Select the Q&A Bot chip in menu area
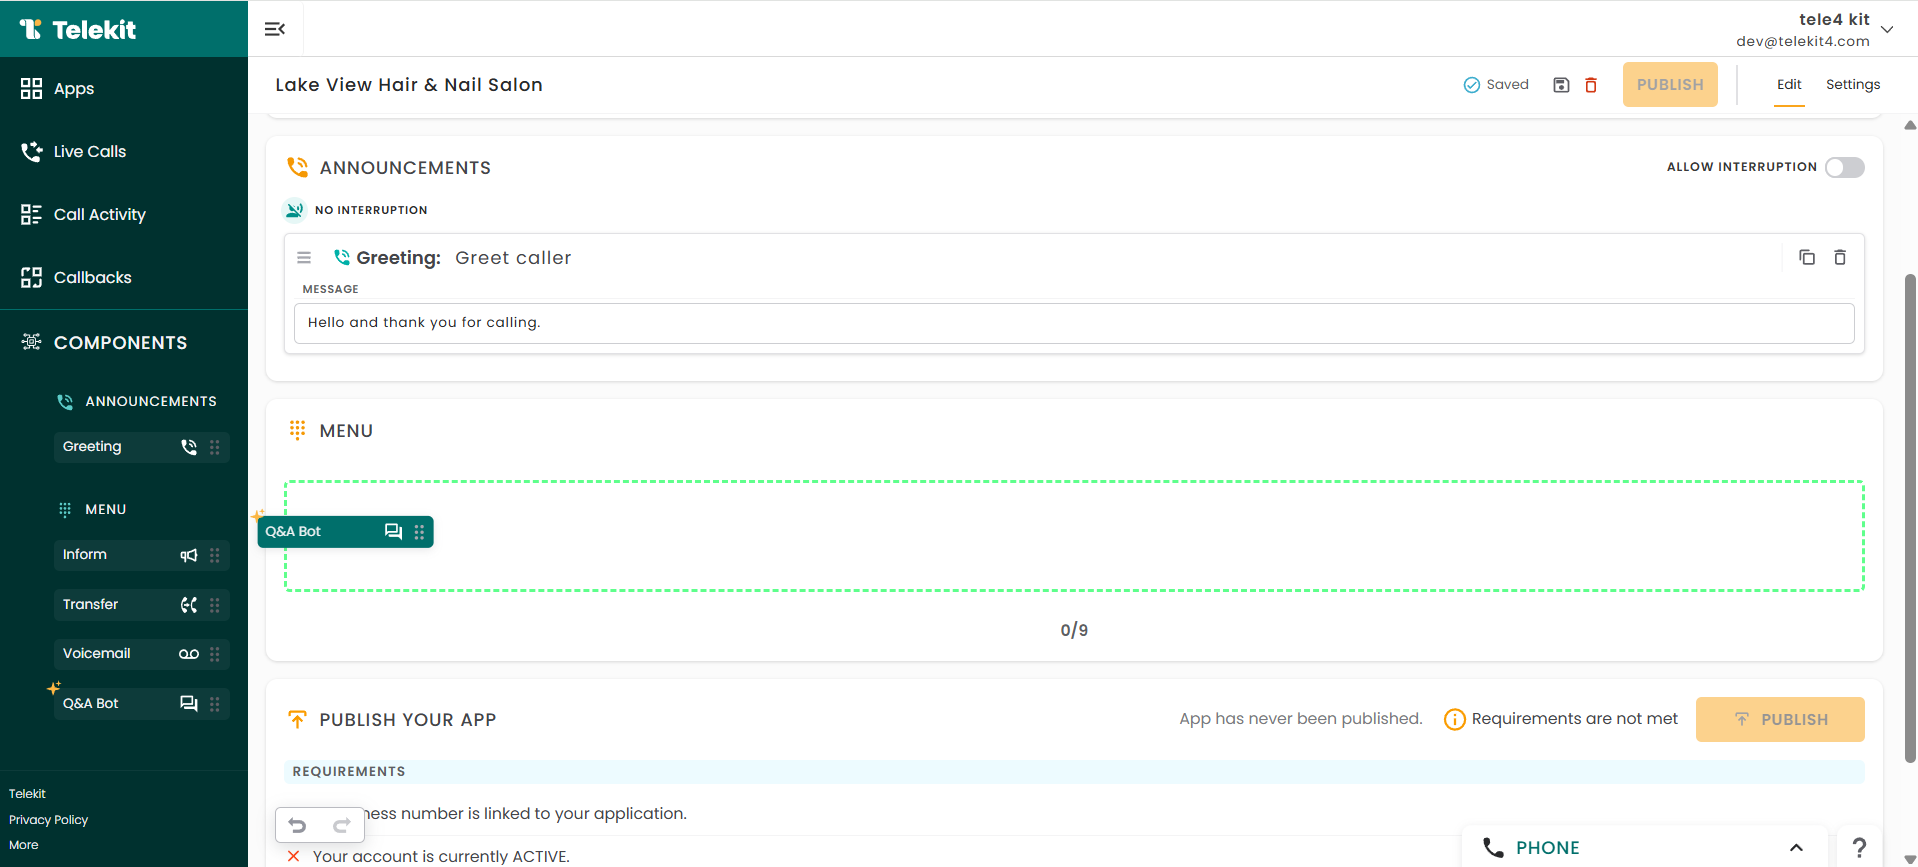1918x867 pixels. coord(345,532)
